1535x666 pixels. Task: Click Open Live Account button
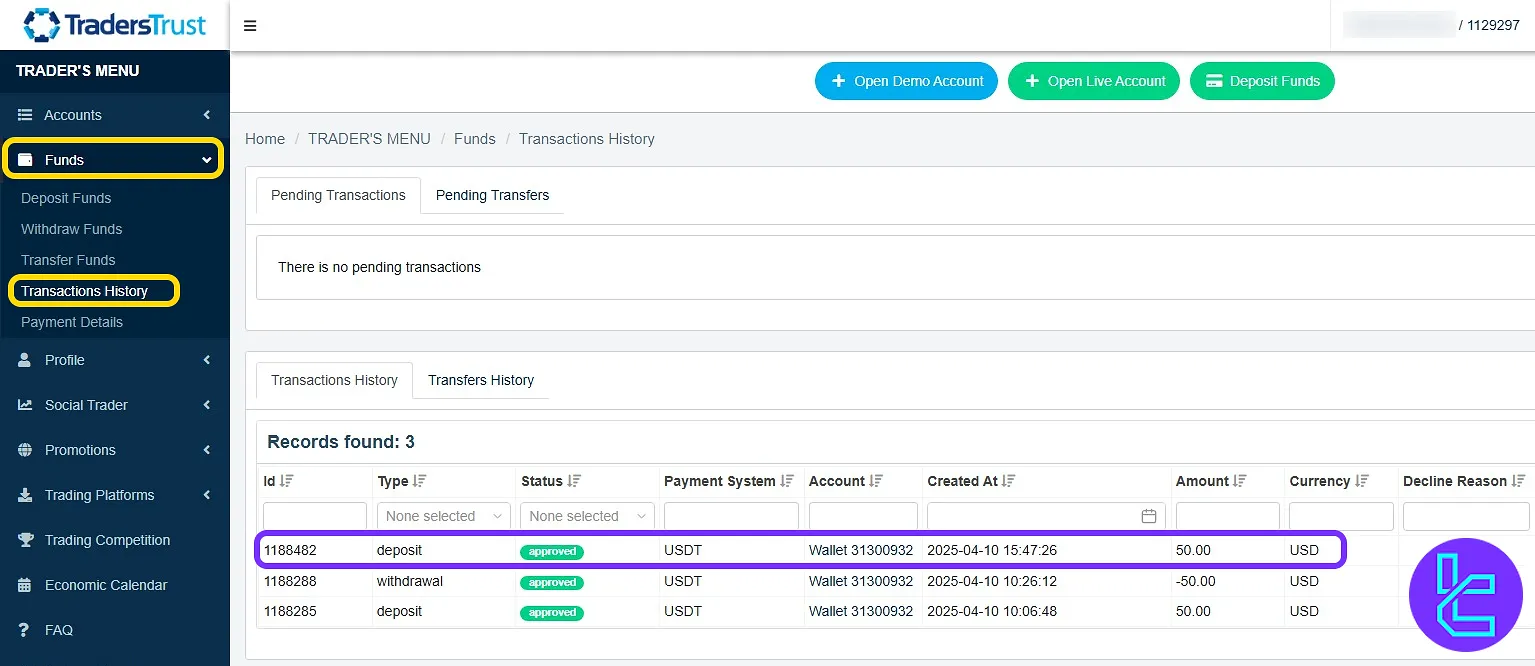[1094, 81]
